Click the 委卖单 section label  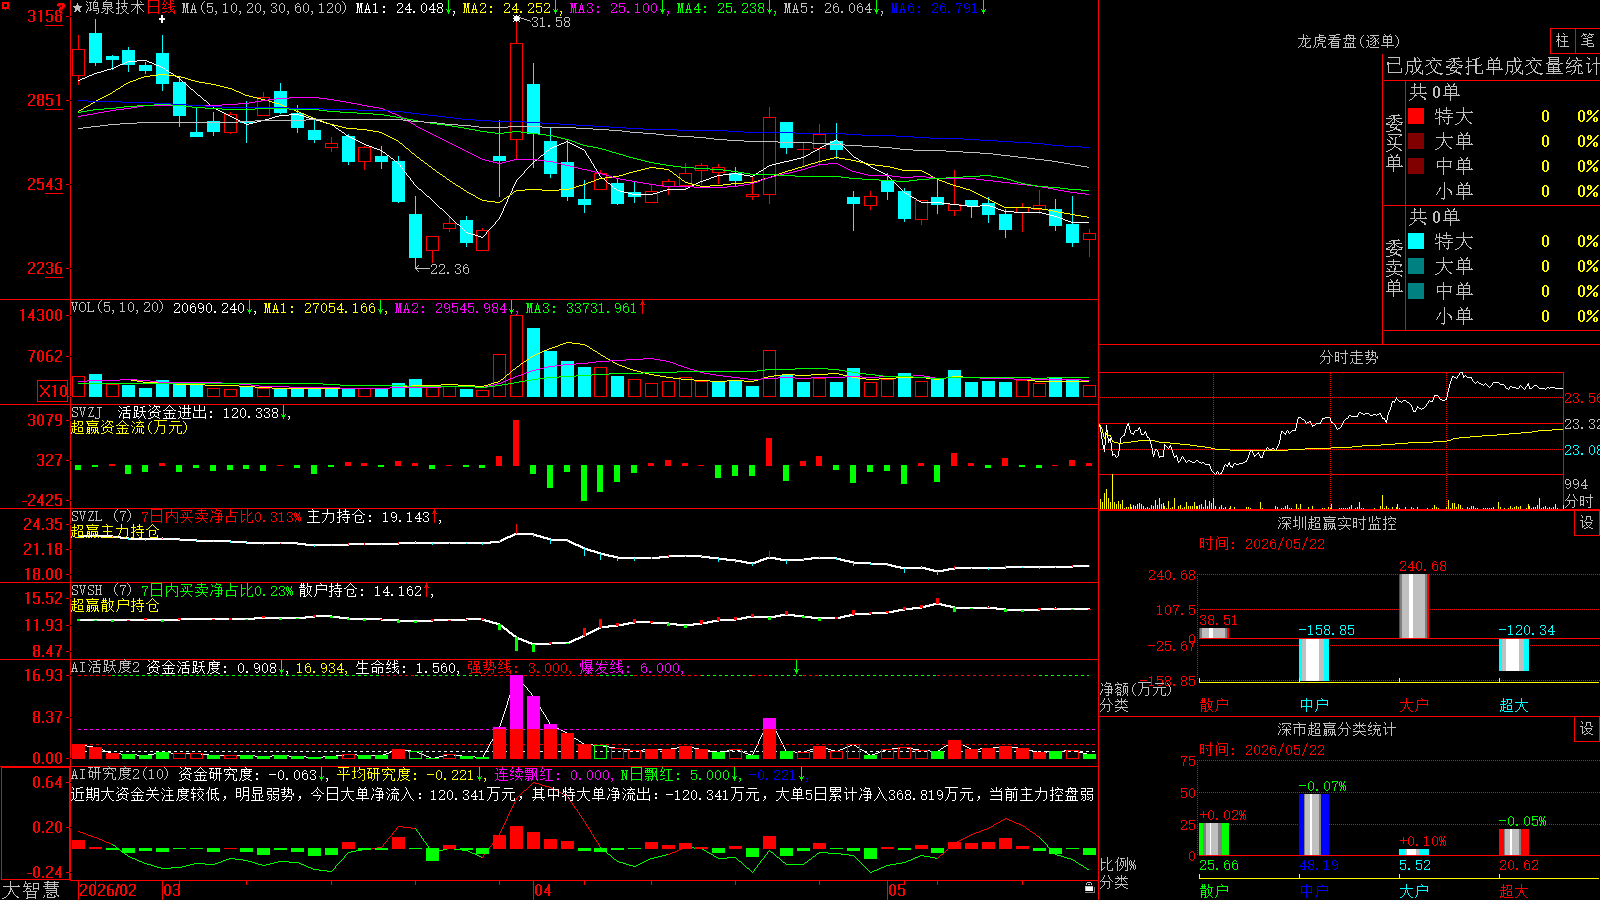tap(1394, 266)
